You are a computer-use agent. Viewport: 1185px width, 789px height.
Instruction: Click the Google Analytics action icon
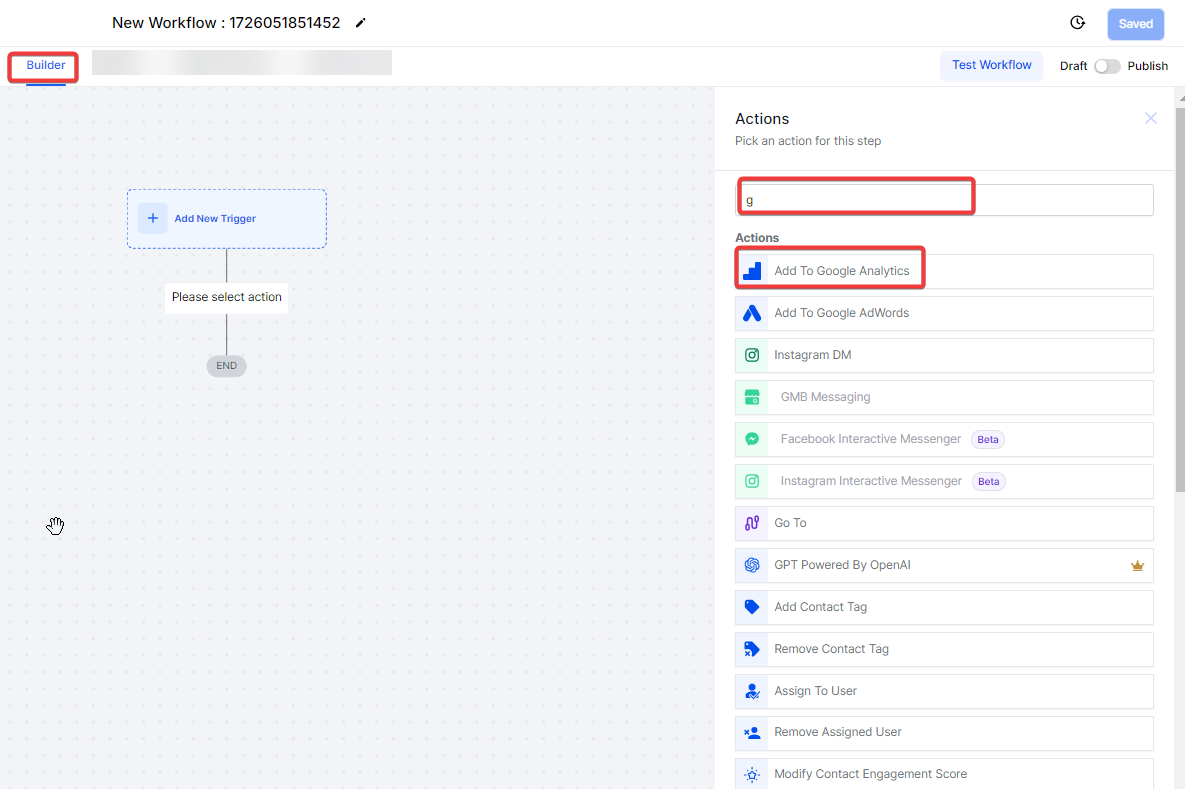click(752, 271)
